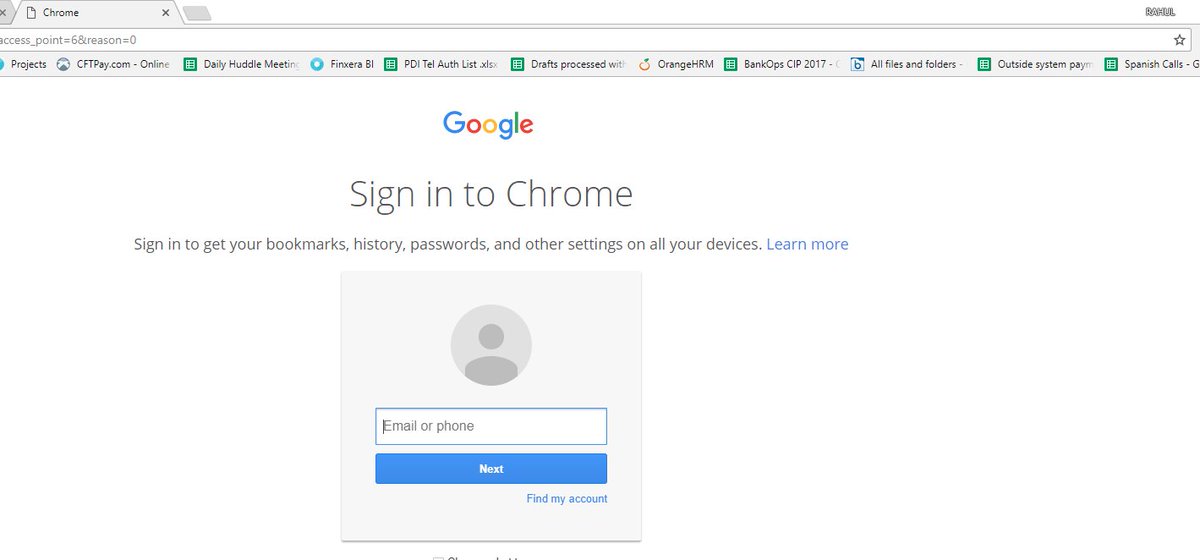The height and width of the screenshot is (560, 1200).
Task: Open the Finxera BI bookmark
Action: 342,64
